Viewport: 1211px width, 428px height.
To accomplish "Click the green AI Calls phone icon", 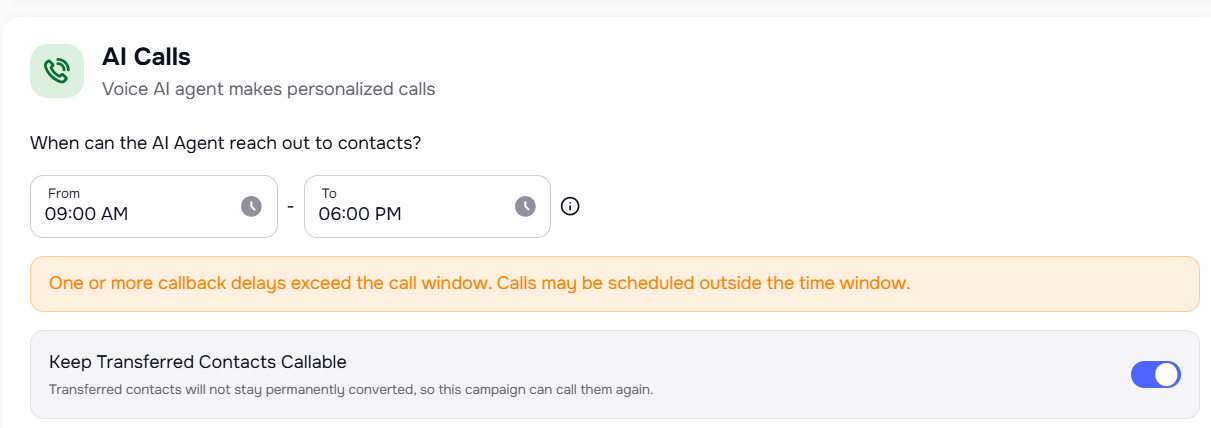I will (x=57, y=71).
